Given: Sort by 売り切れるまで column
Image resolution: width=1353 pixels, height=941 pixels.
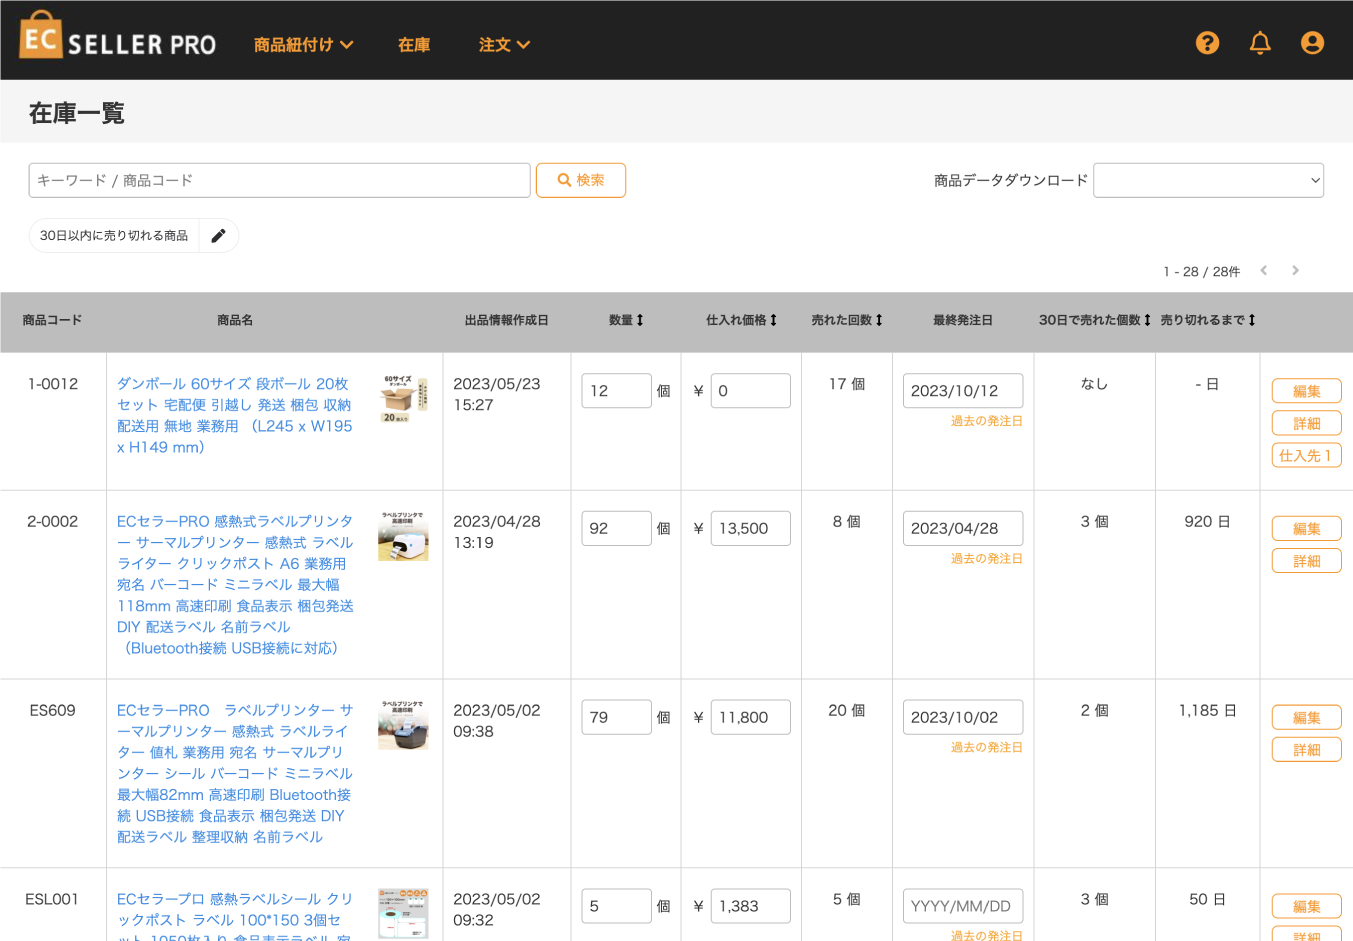Looking at the screenshot, I should (1207, 320).
